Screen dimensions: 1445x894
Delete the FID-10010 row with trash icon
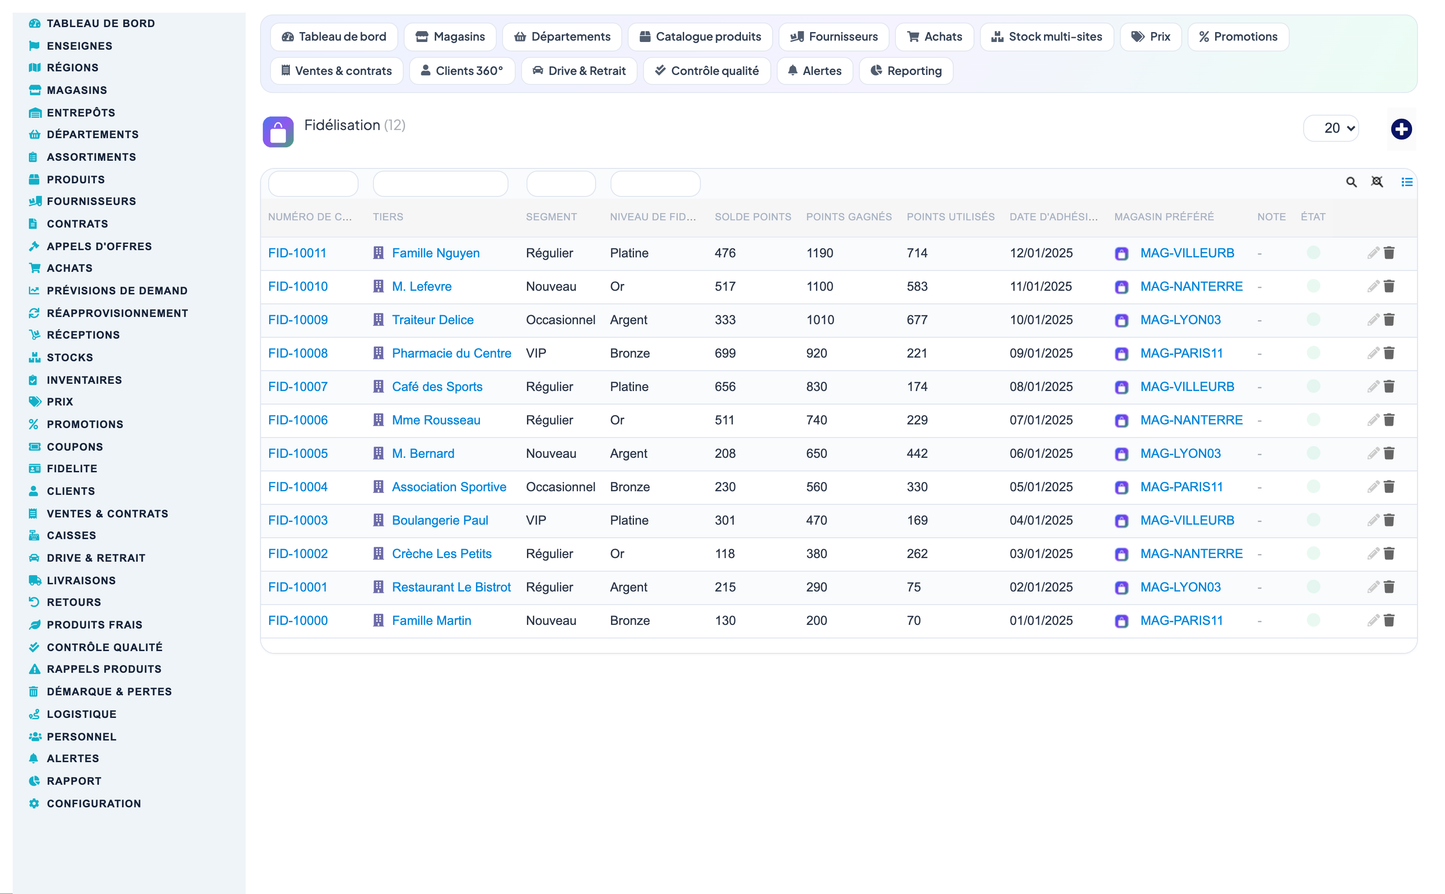(x=1389, y=286)
